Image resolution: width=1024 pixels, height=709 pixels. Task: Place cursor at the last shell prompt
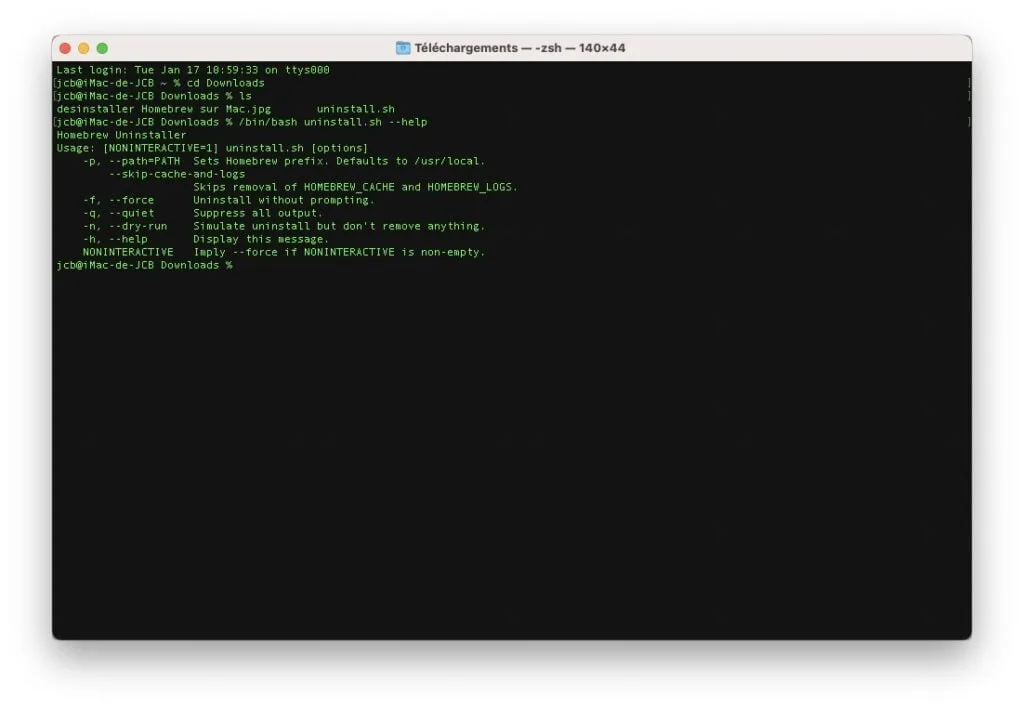click(x=240, y=265)
